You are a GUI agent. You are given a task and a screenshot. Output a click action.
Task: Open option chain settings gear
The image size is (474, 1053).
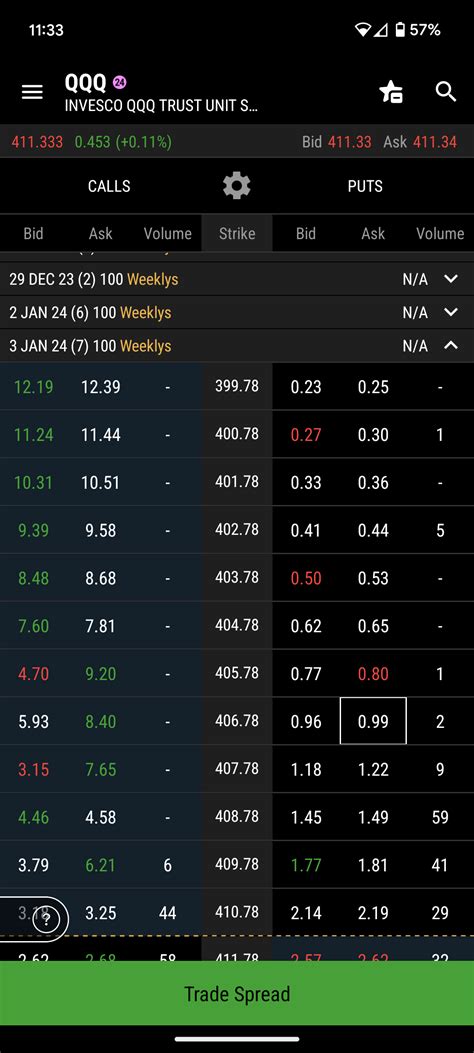237,185
